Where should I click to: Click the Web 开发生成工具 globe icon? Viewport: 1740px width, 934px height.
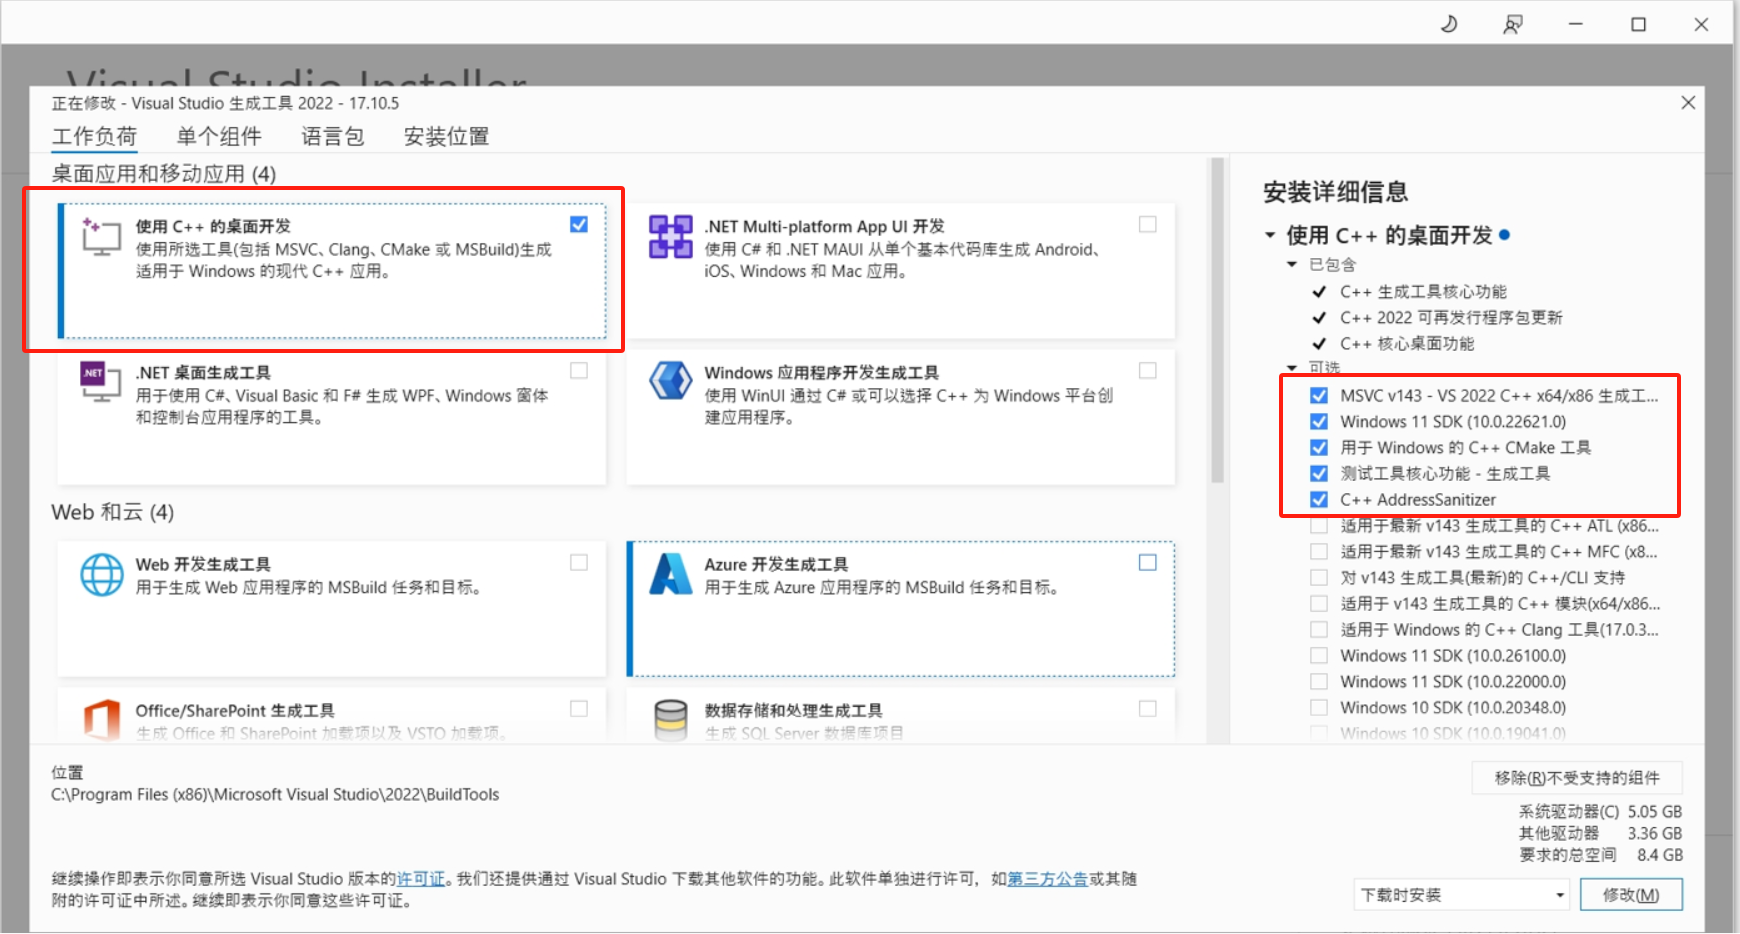coord(101,575)
